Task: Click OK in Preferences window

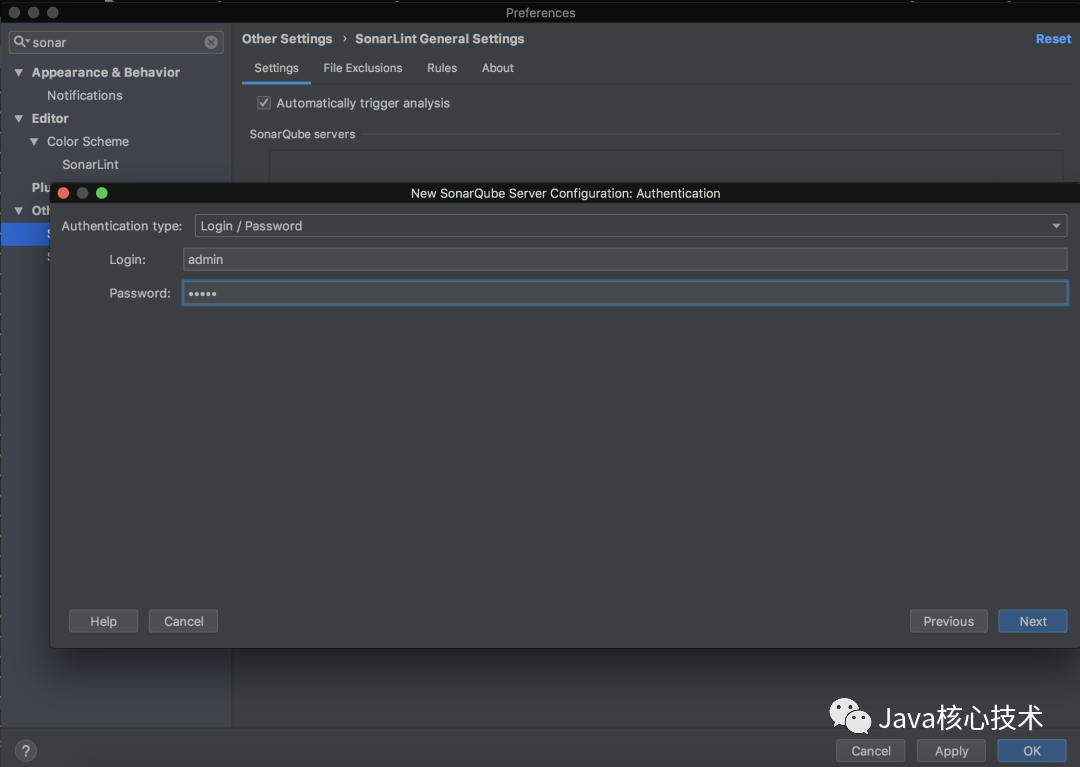Action: coord(1032,750)
